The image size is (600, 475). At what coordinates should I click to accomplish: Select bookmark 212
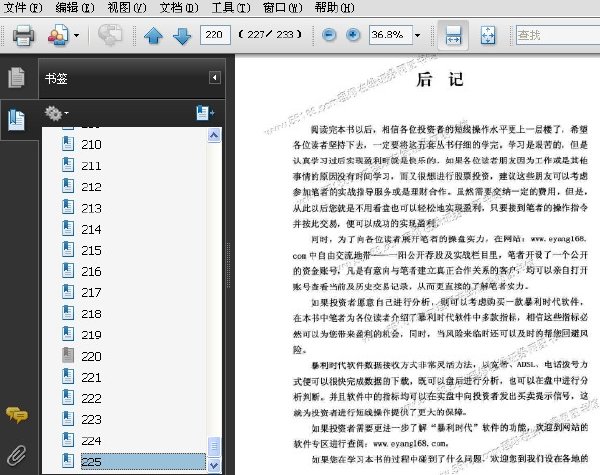(x=91, y=187)
